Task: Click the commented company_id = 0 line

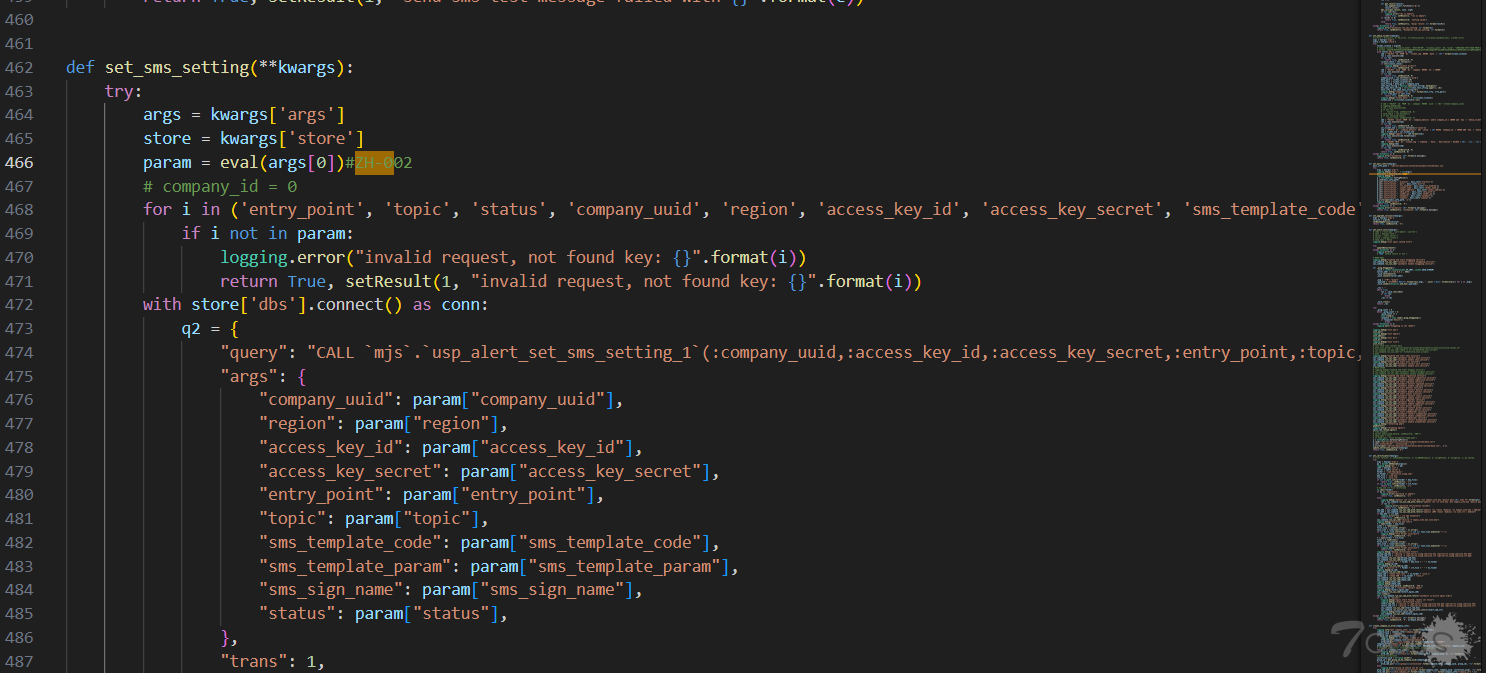Action: coord(220,186)
